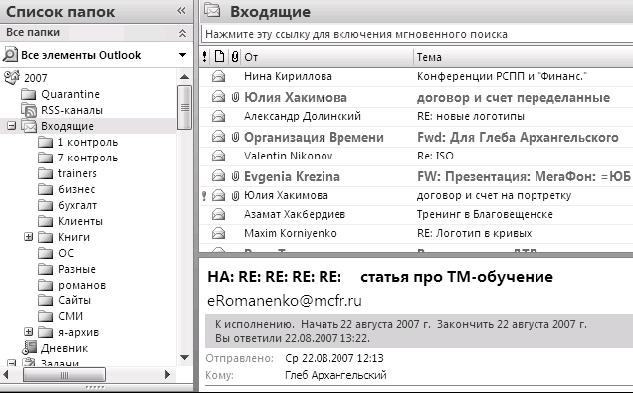Image resolution: width=633 pixels, height=393 pixels.
Task: Open message from Valentin Nikonov
Action: (x=416, y=156)
